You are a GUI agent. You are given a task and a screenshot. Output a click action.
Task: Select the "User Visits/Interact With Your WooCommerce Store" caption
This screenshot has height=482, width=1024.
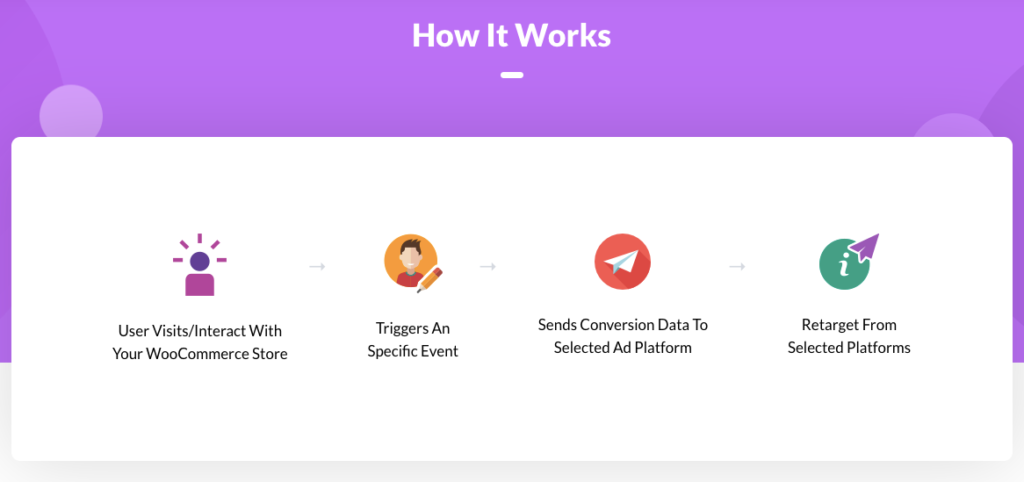point(200,340)
